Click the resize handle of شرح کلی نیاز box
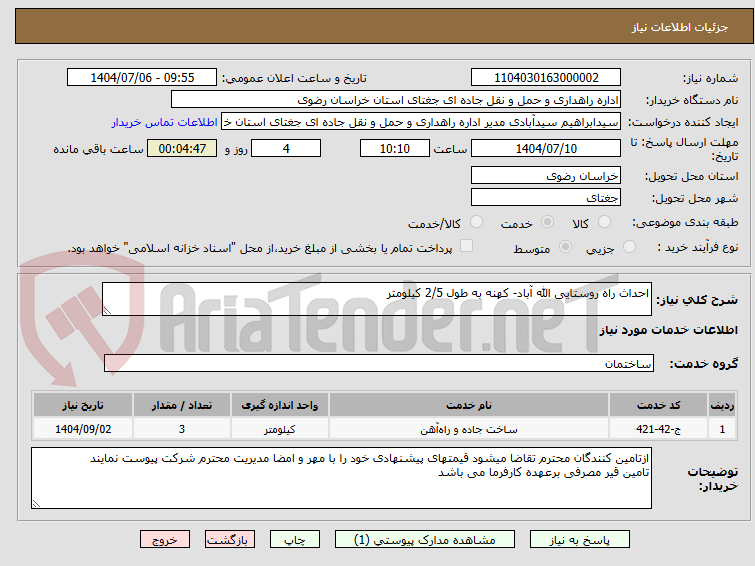Image resolution: width=755 pixels, height=566 pixels. coord(107,311)
